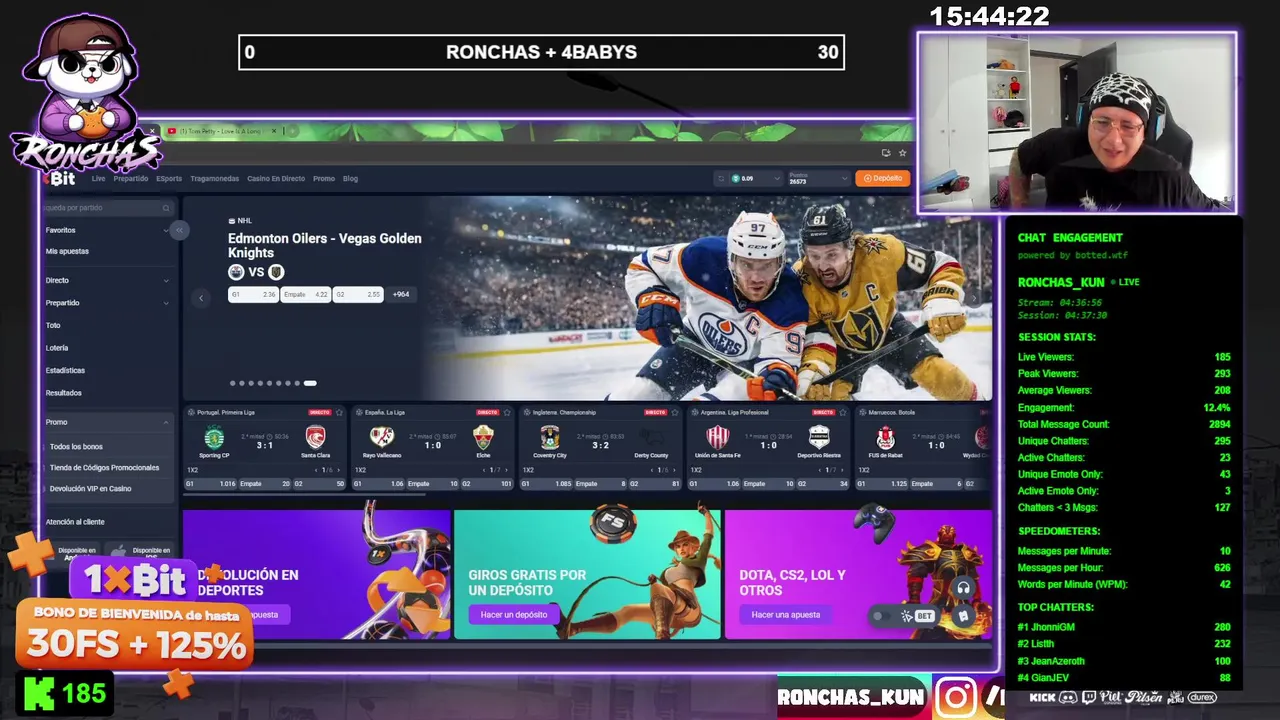
Task: Click Hacer una apuesta on Dota banner
Action: pyautogui.click(x=785, y=615)
